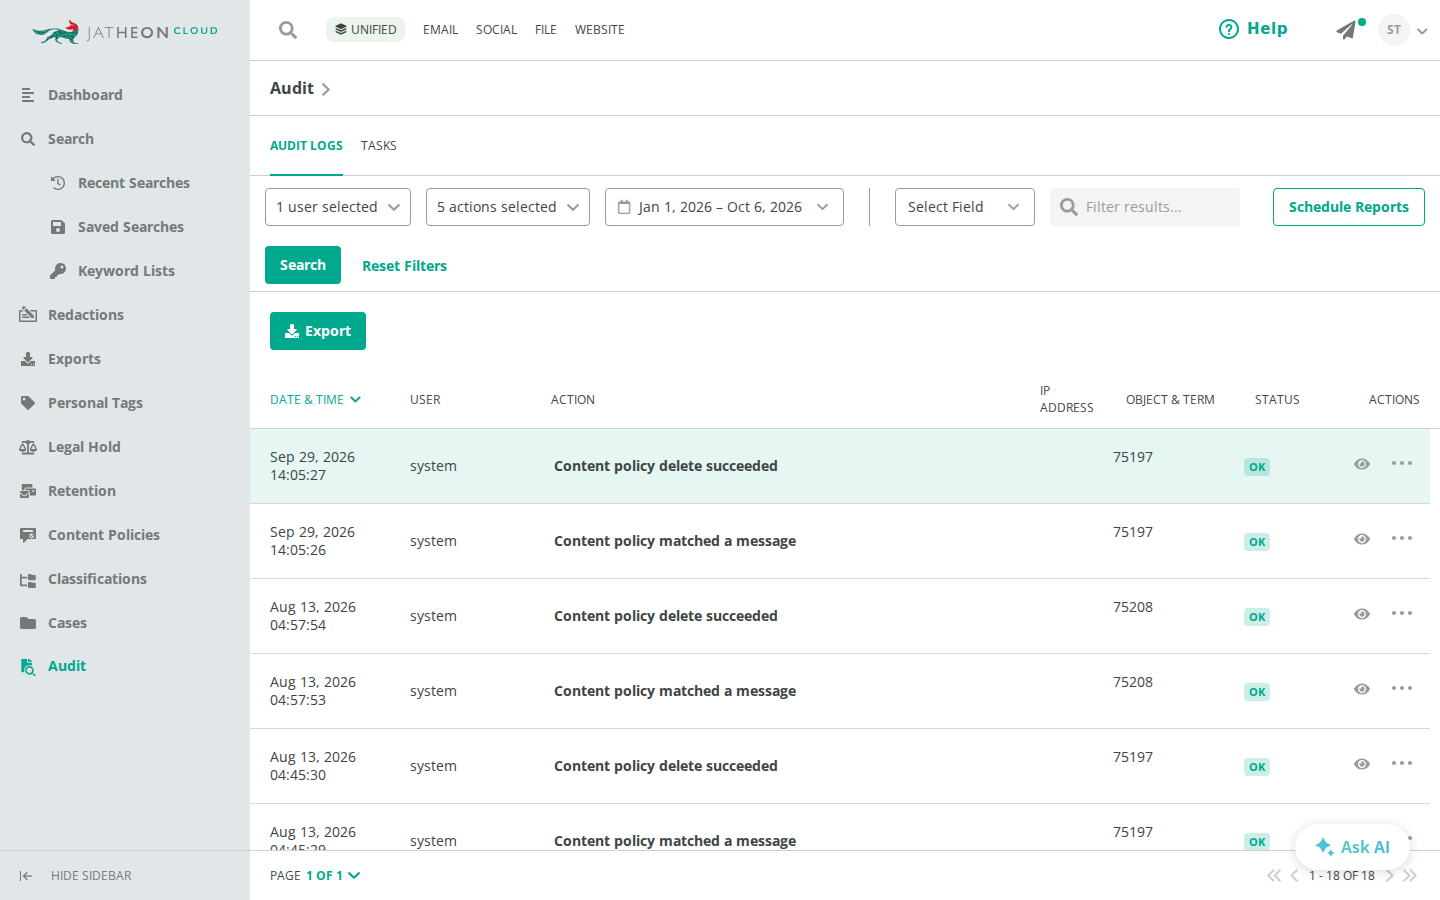
Task: Expand the page selector '1 OF 1'
Action: click(x=333, y=876)
